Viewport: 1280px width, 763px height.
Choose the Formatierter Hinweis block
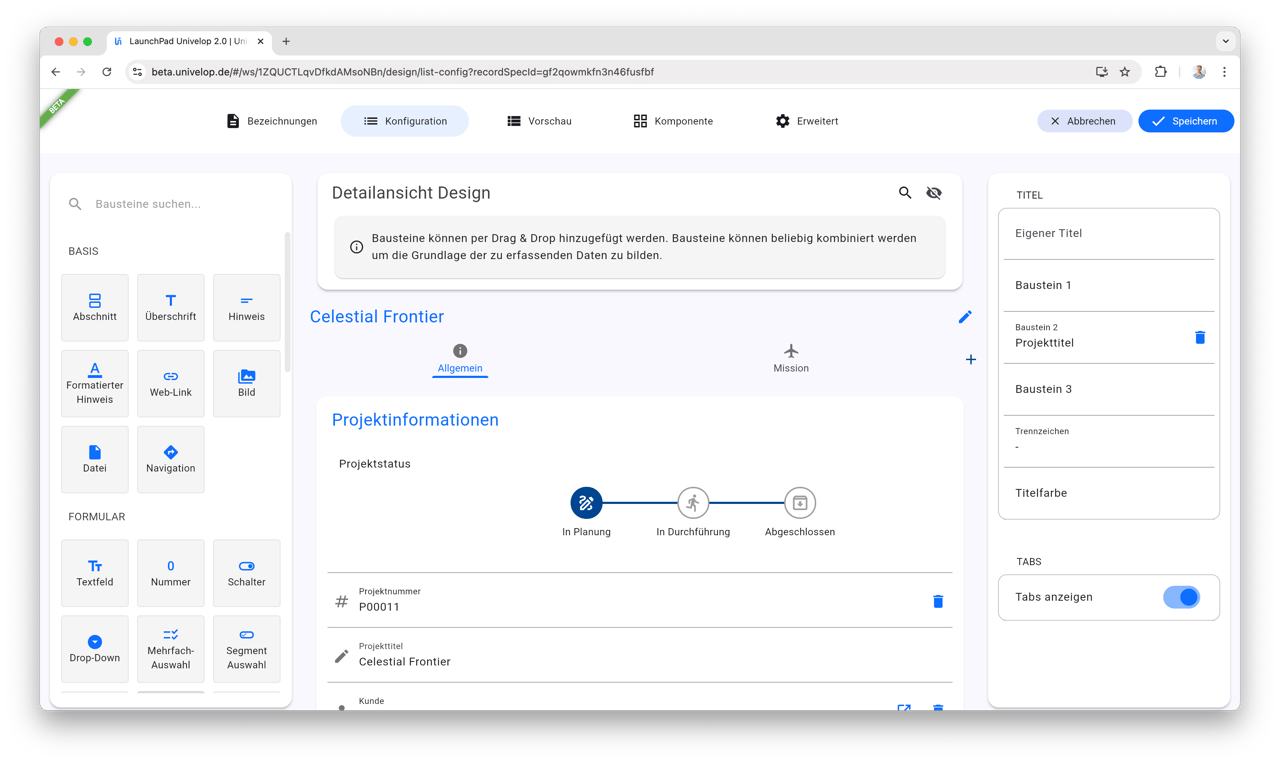95,384
